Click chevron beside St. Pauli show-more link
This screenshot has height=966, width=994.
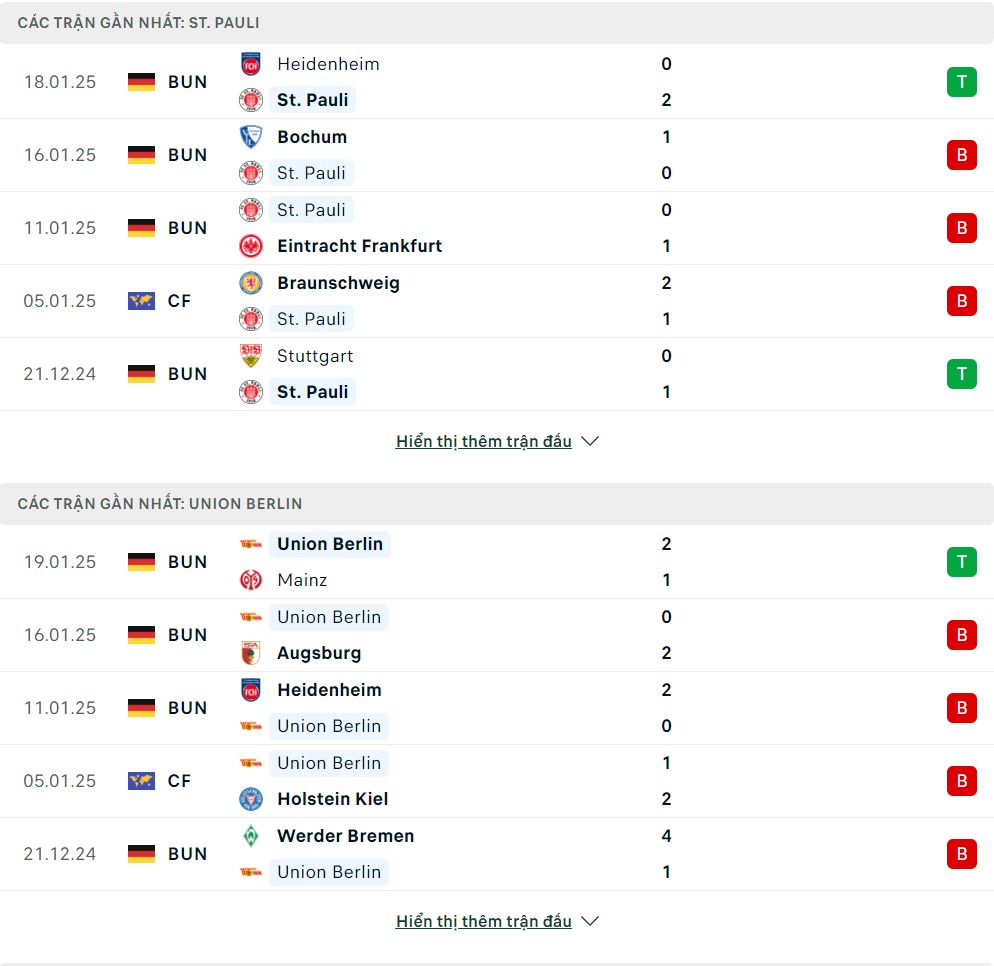pyautogui.click(x=590, y=441)
